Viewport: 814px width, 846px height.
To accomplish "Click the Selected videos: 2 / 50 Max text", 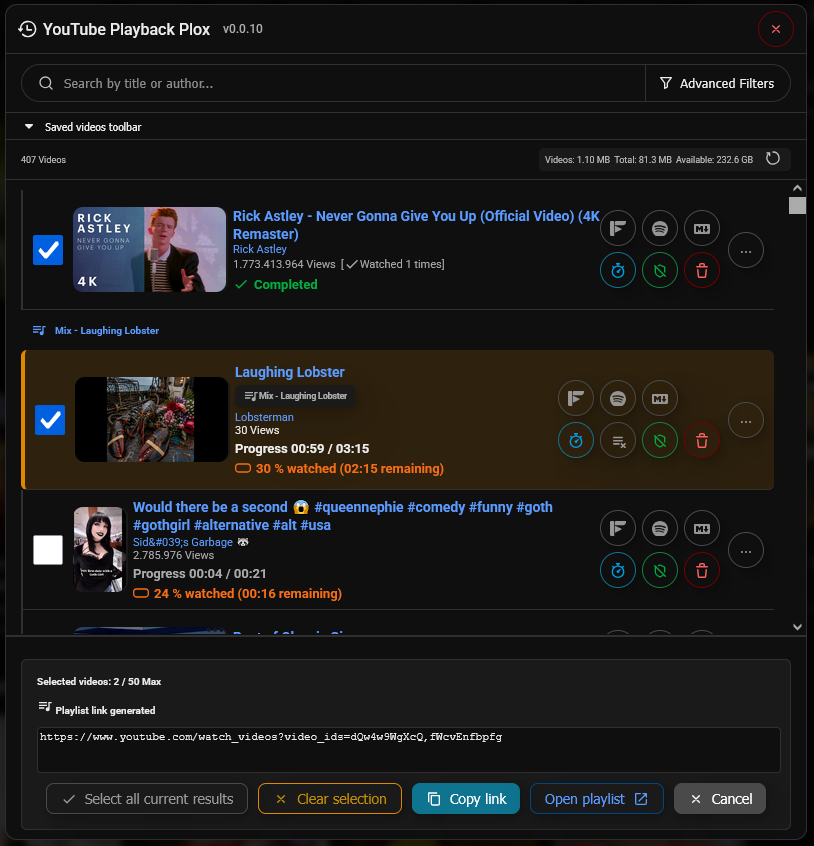I will [99, 681].
